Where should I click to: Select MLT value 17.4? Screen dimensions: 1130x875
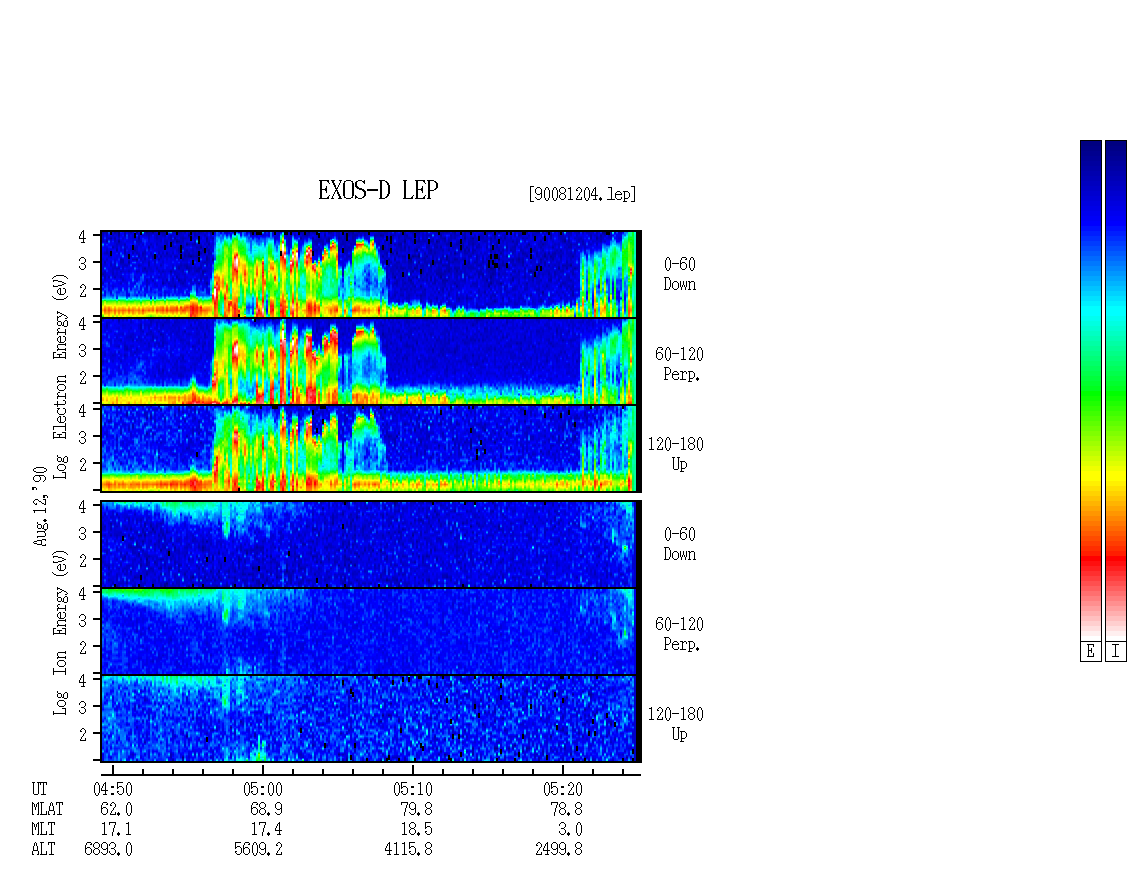267,829
